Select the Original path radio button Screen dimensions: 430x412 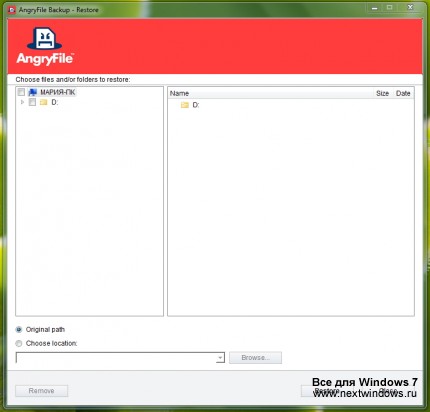coord(19,330)
